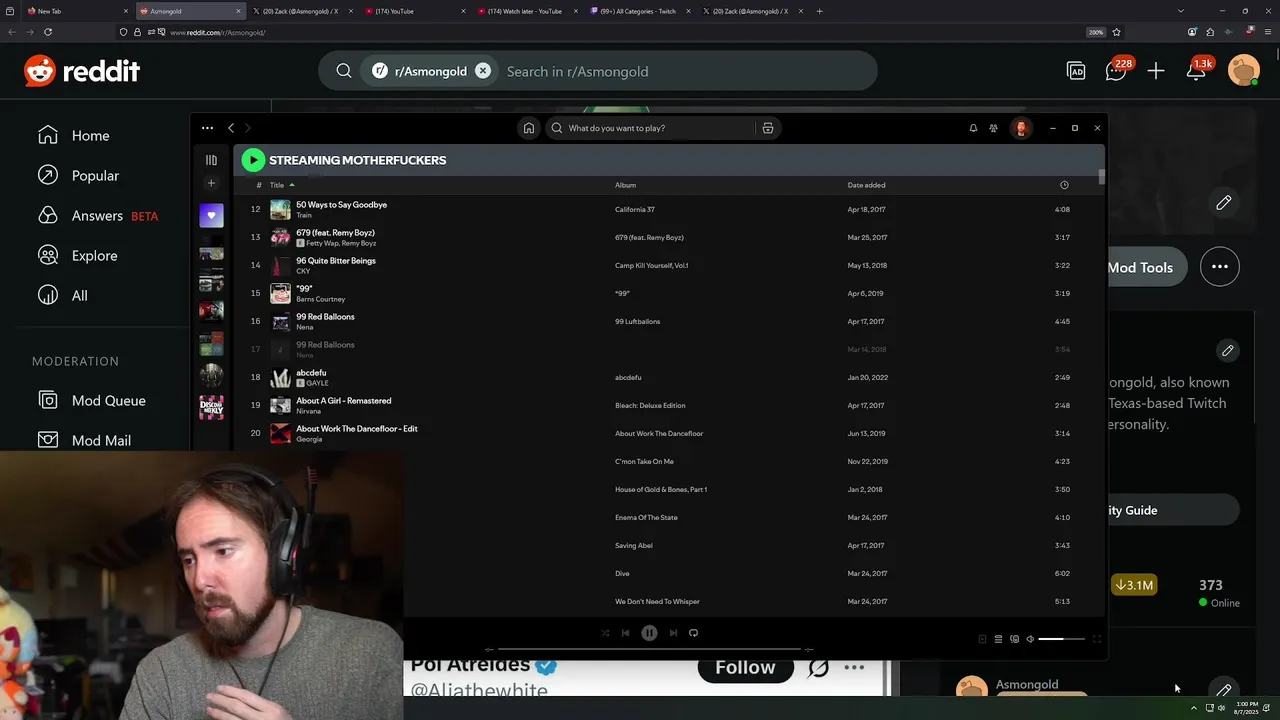1280x720 pixels.
Task: Open Reddit notifications bell with 1.3k badge
Action: click(1196, 71)
